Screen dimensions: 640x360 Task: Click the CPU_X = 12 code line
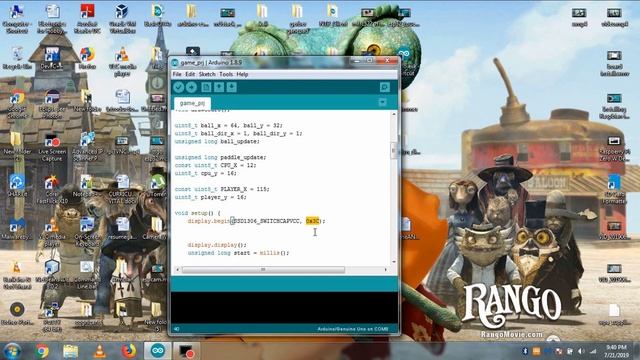pyautogui.click(x=215, y=165)
